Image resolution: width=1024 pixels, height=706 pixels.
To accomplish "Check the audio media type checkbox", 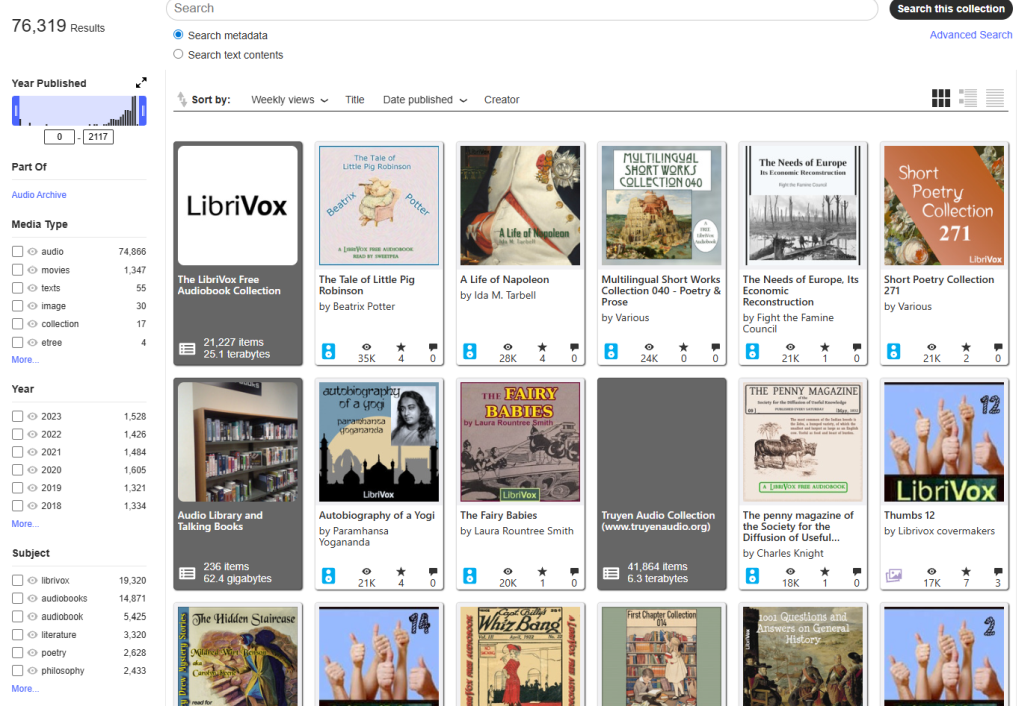I will coord(18,252).
